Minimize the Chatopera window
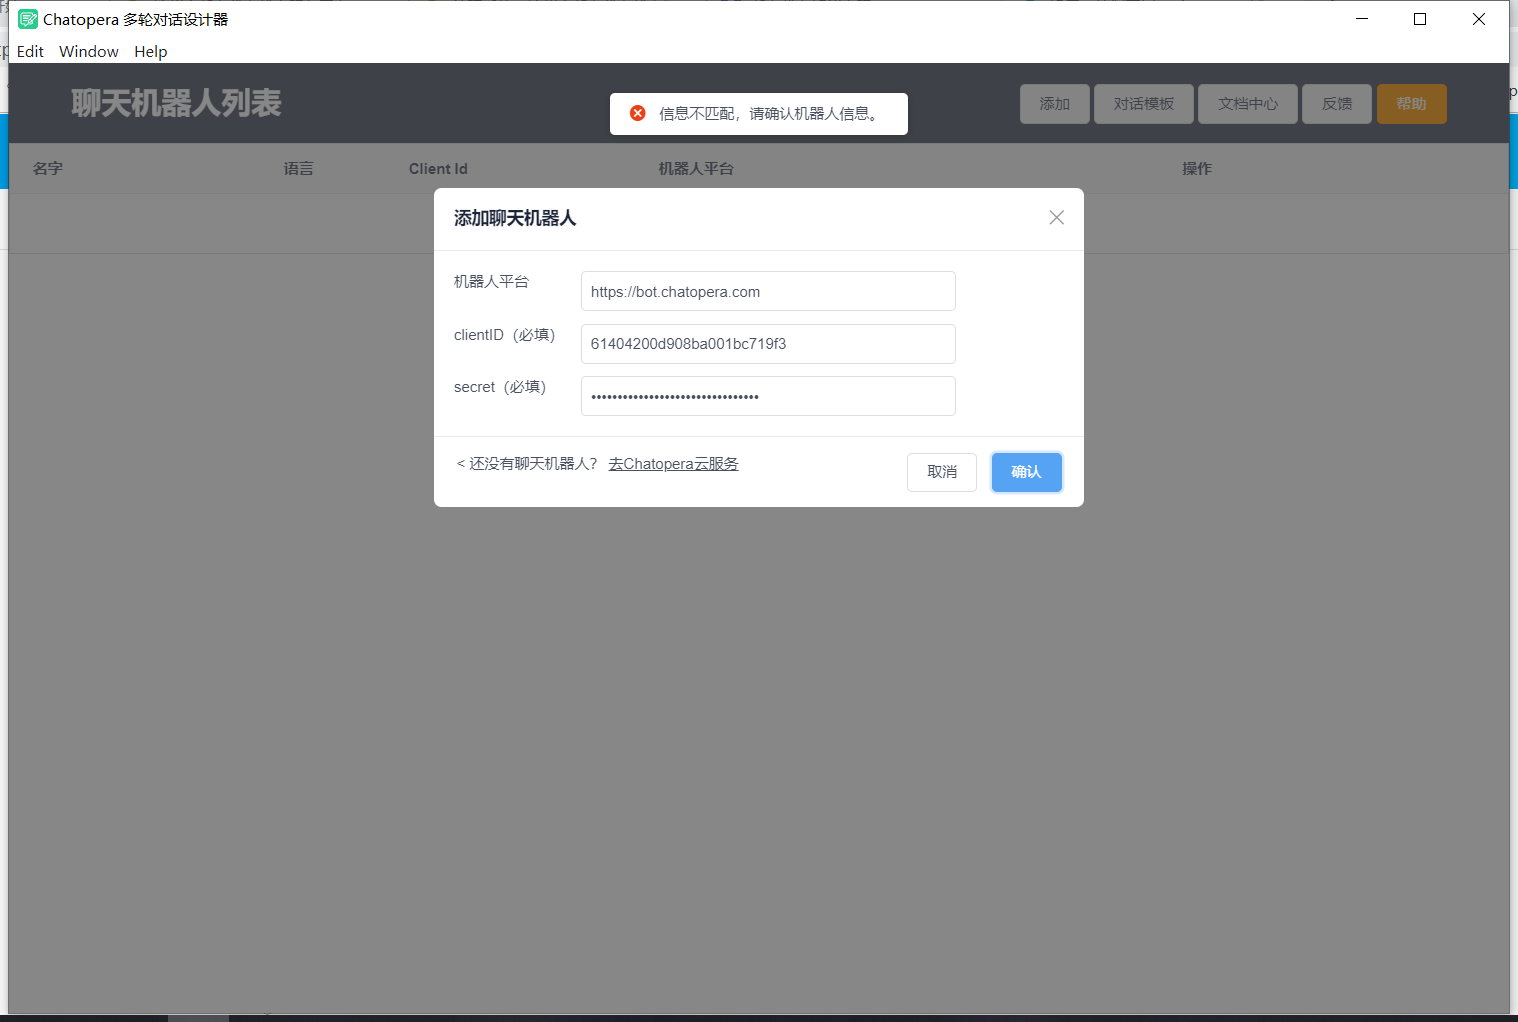Image resolution: width=1518 pixels, height=1022 pixels. tap(1362, 19)
